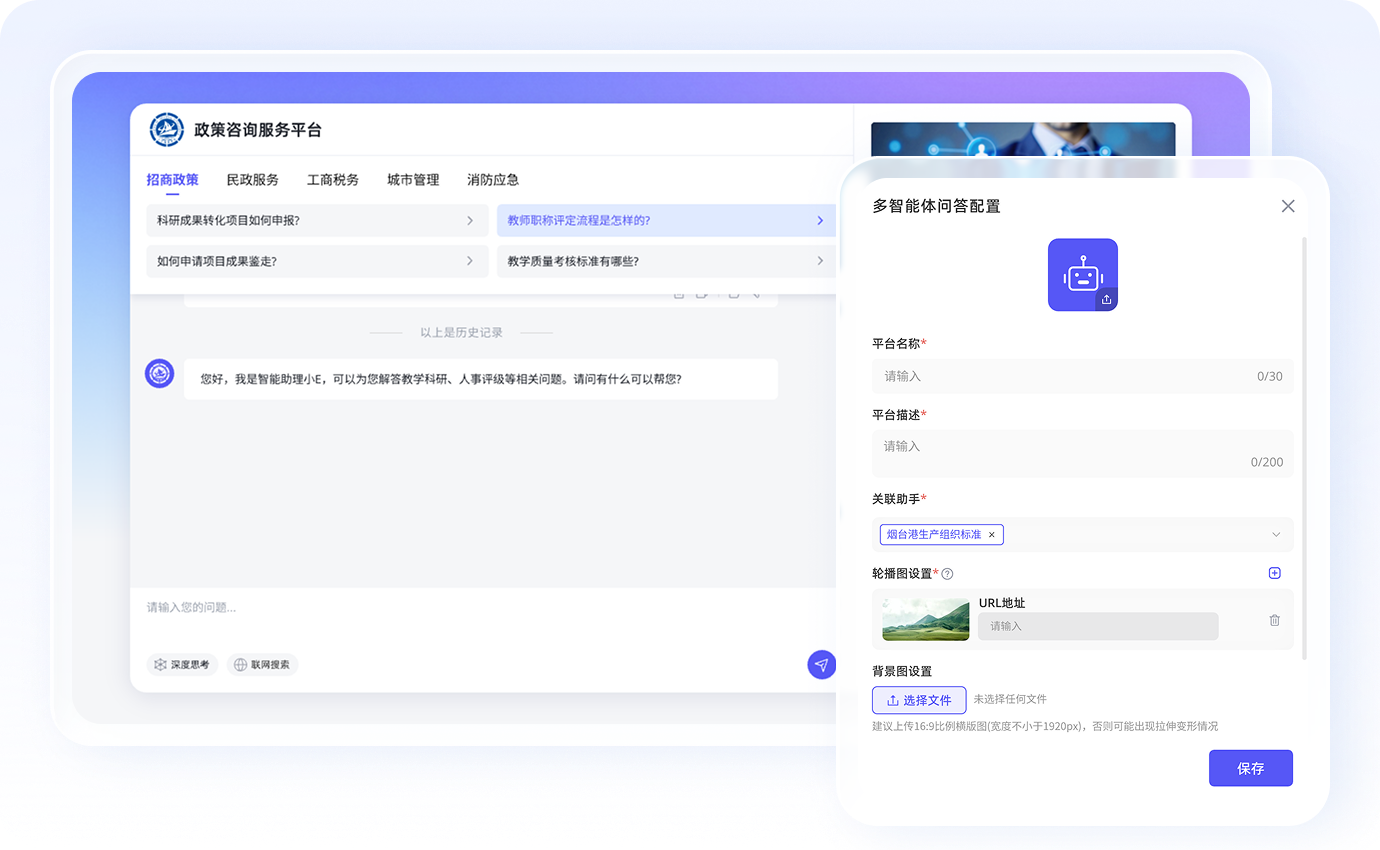This screenshot has height=850, width=1380.
Task: Click the assistant avatar icon in chat
Action: point(160,374)
